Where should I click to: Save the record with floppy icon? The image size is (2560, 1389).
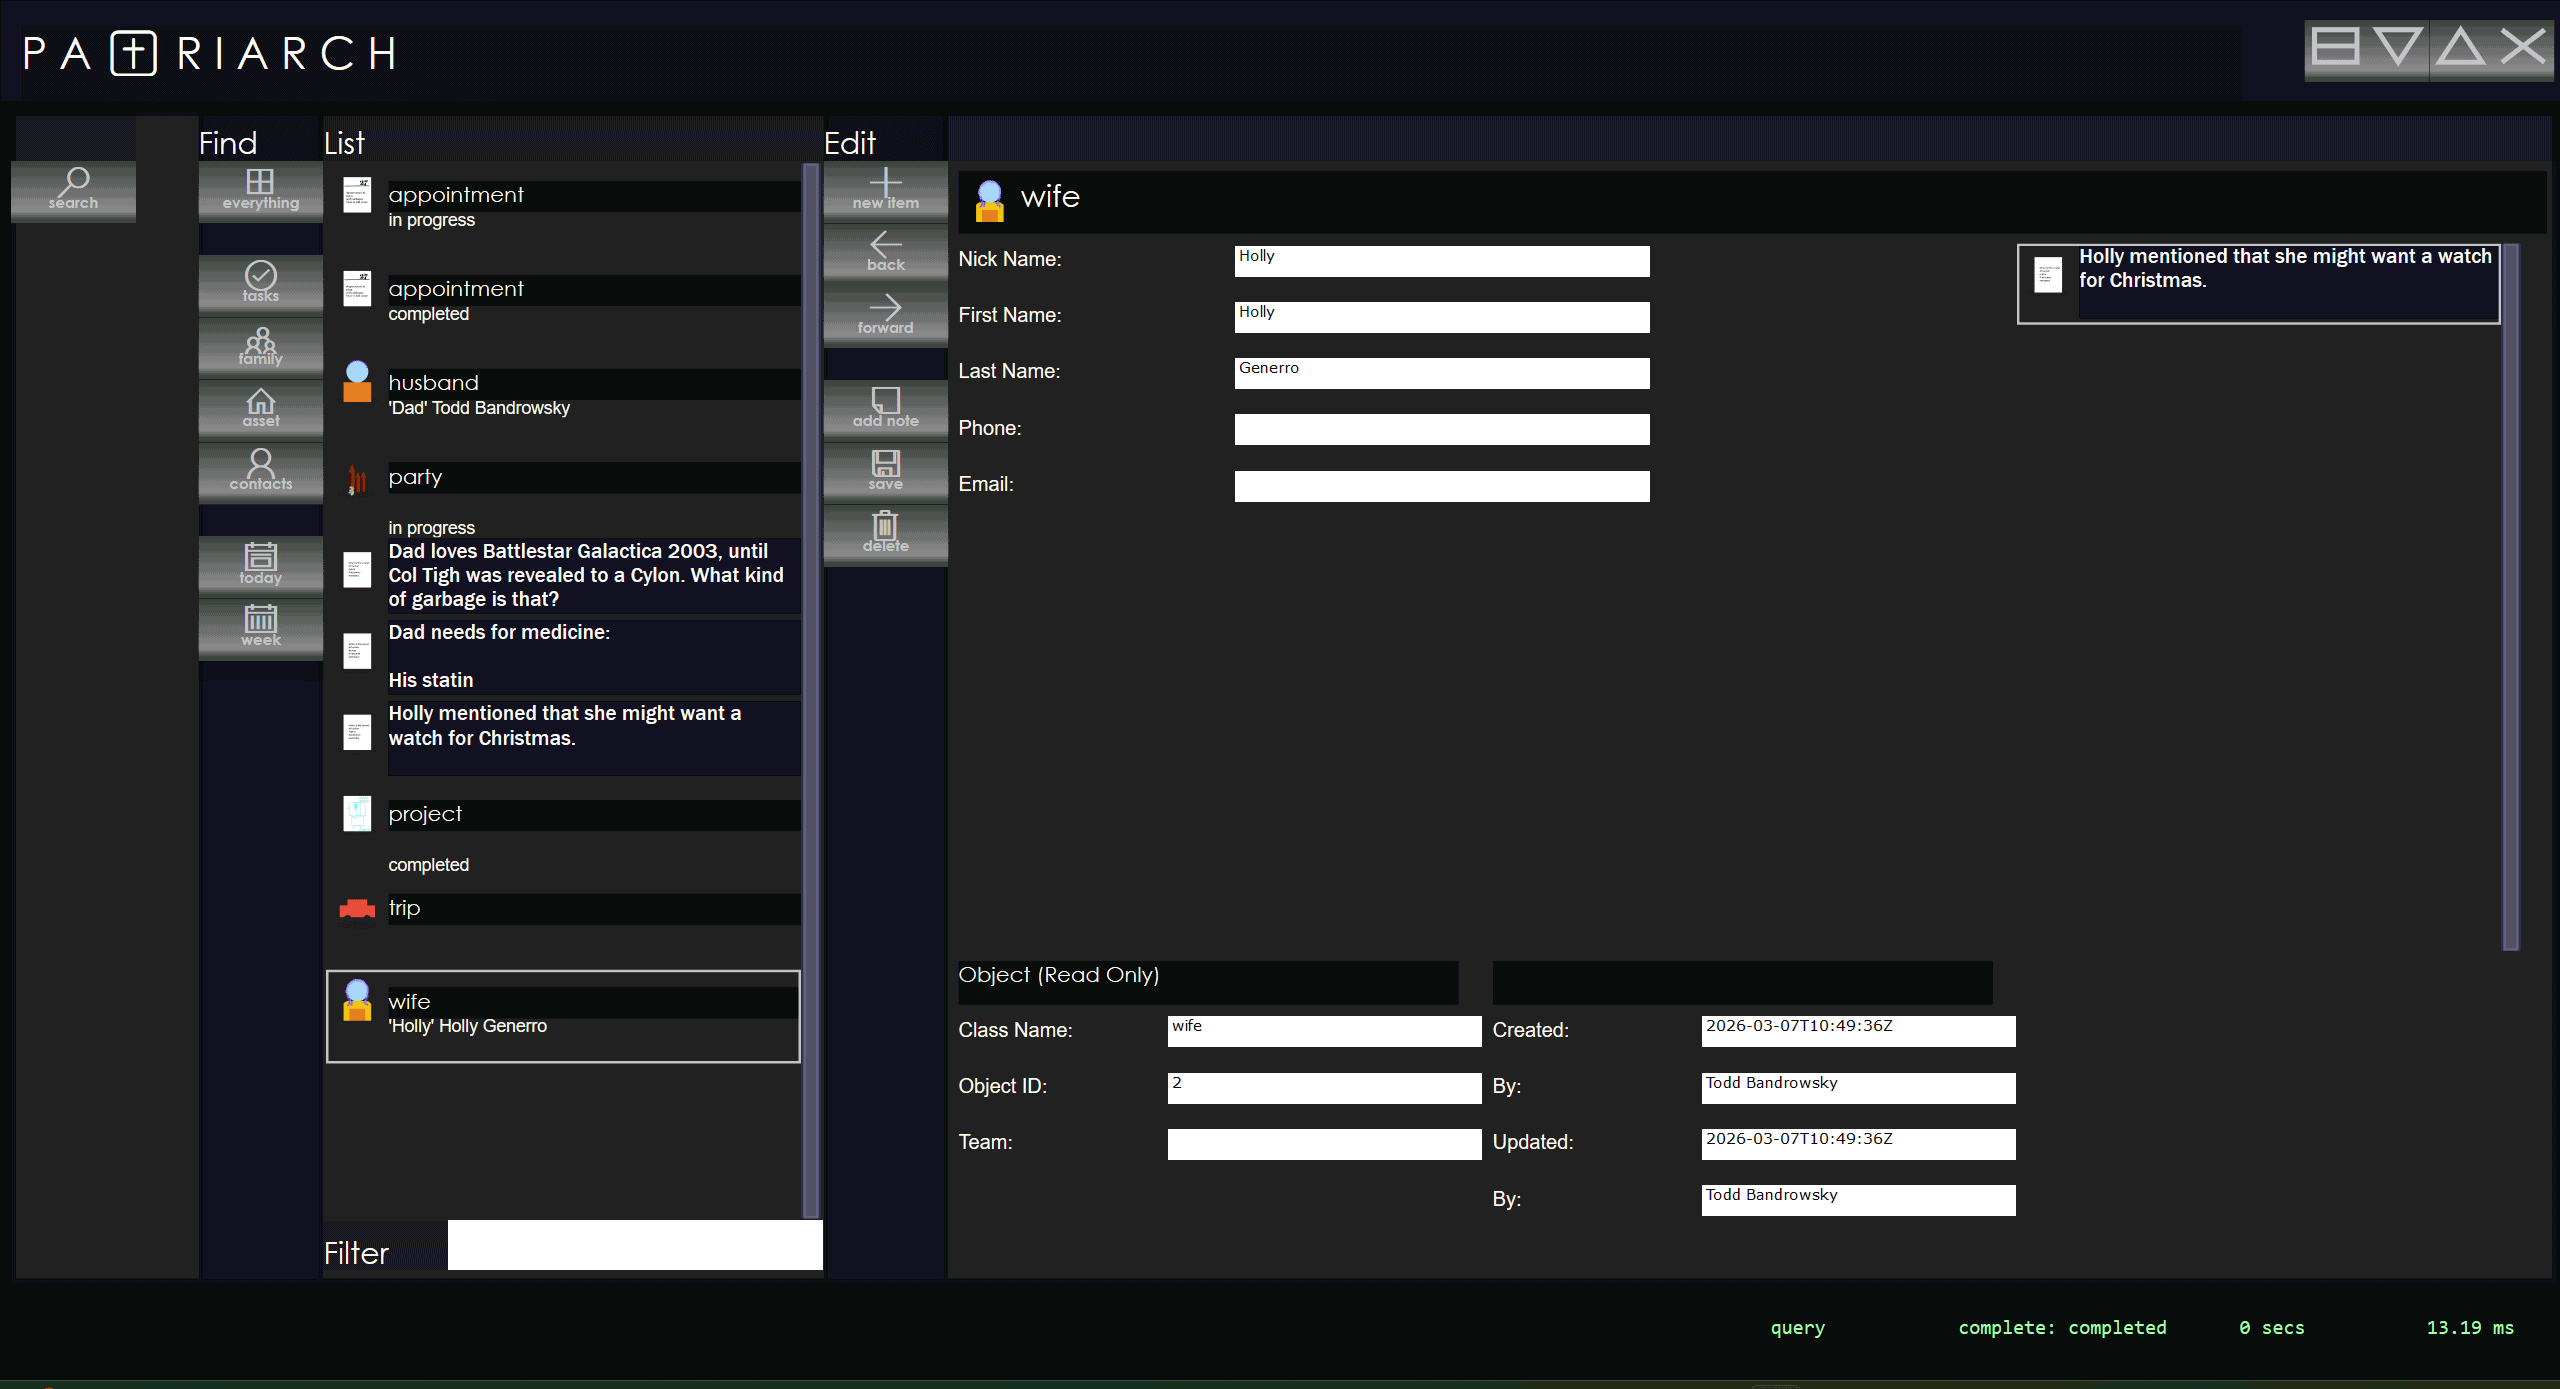885,469
